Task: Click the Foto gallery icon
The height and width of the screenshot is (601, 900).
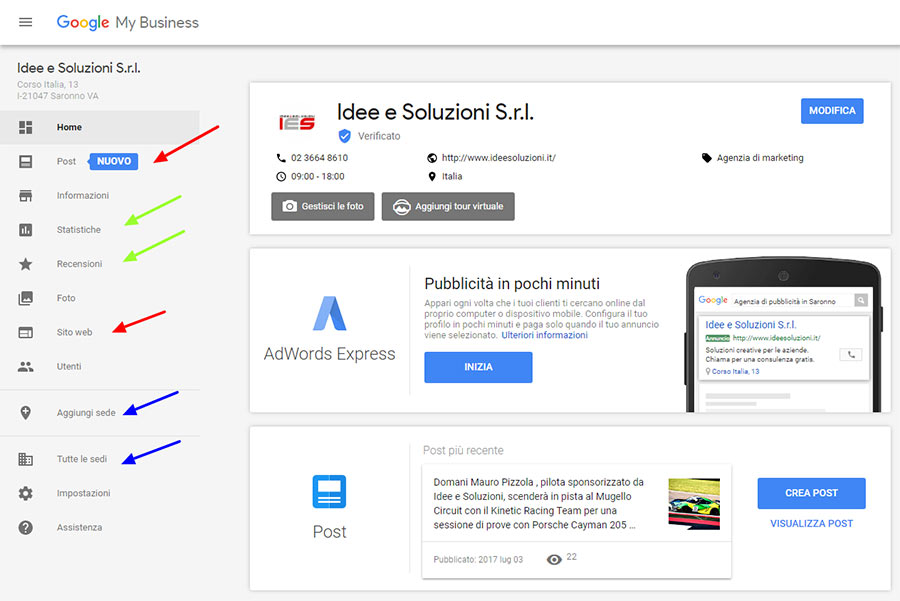Action: pos(25,298)
